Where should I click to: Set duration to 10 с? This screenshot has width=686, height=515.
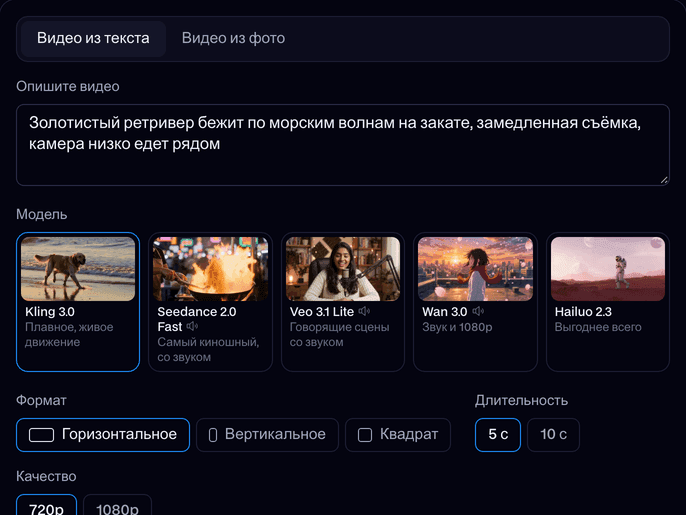553,435
